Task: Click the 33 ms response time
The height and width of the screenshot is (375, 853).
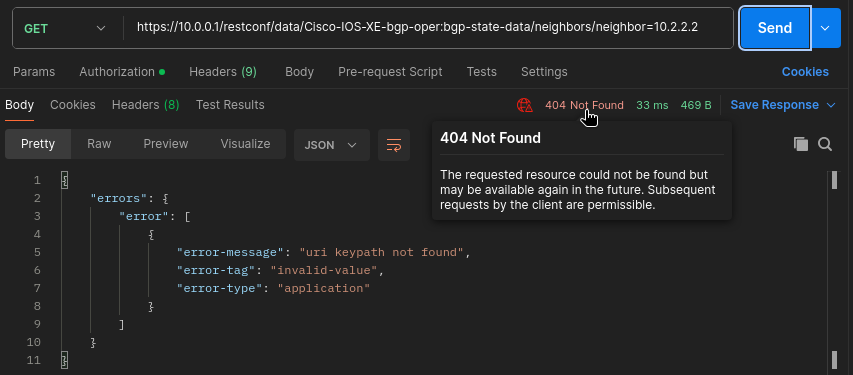Action: (652, 105)
